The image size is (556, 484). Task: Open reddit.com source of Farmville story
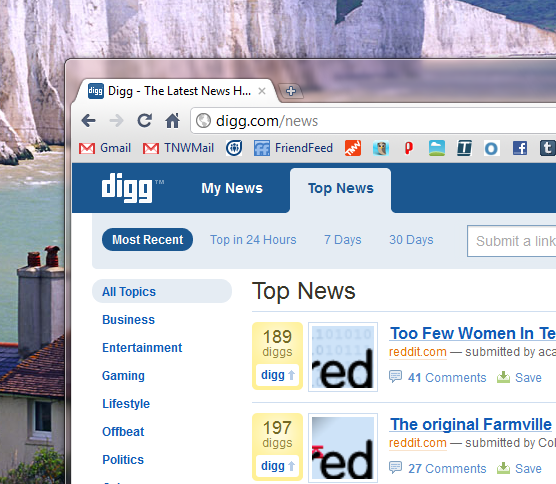(418, 443)
